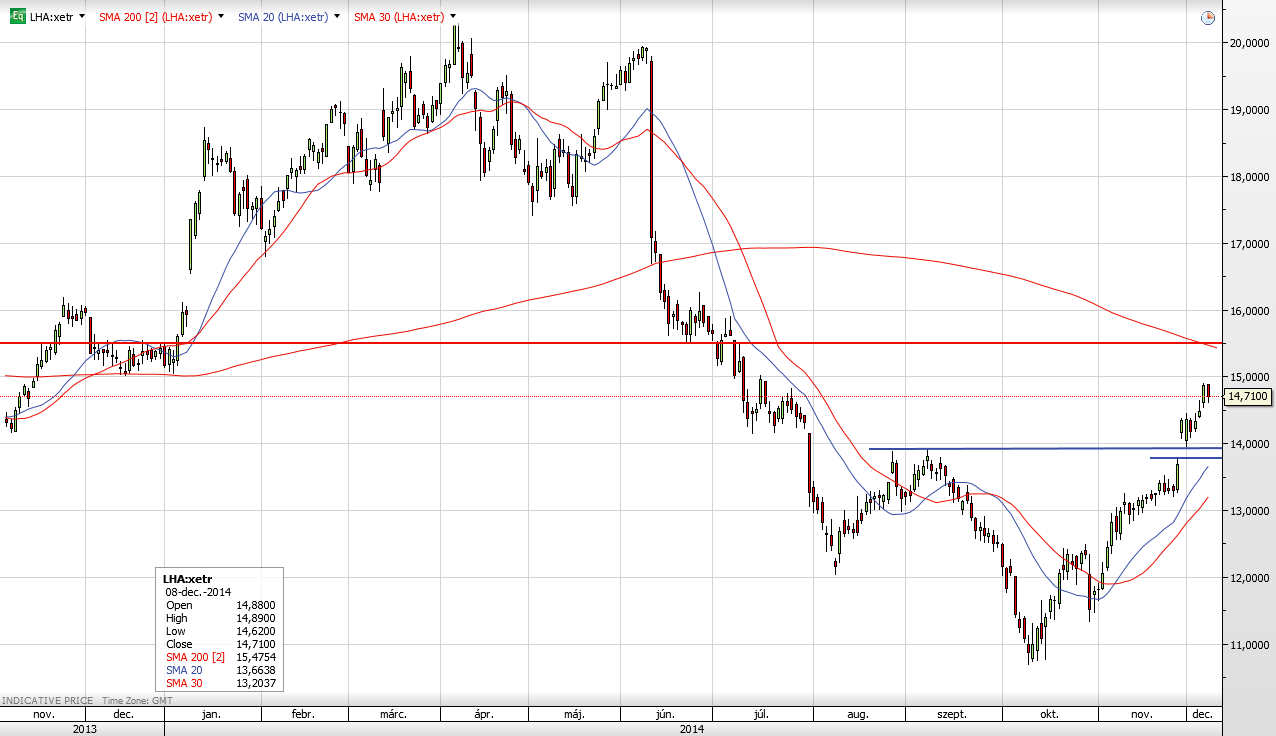This screenshot has width=1276, height=736.
Task: Open the clock time-settings icon above price axis
Action: [1208, 17]
